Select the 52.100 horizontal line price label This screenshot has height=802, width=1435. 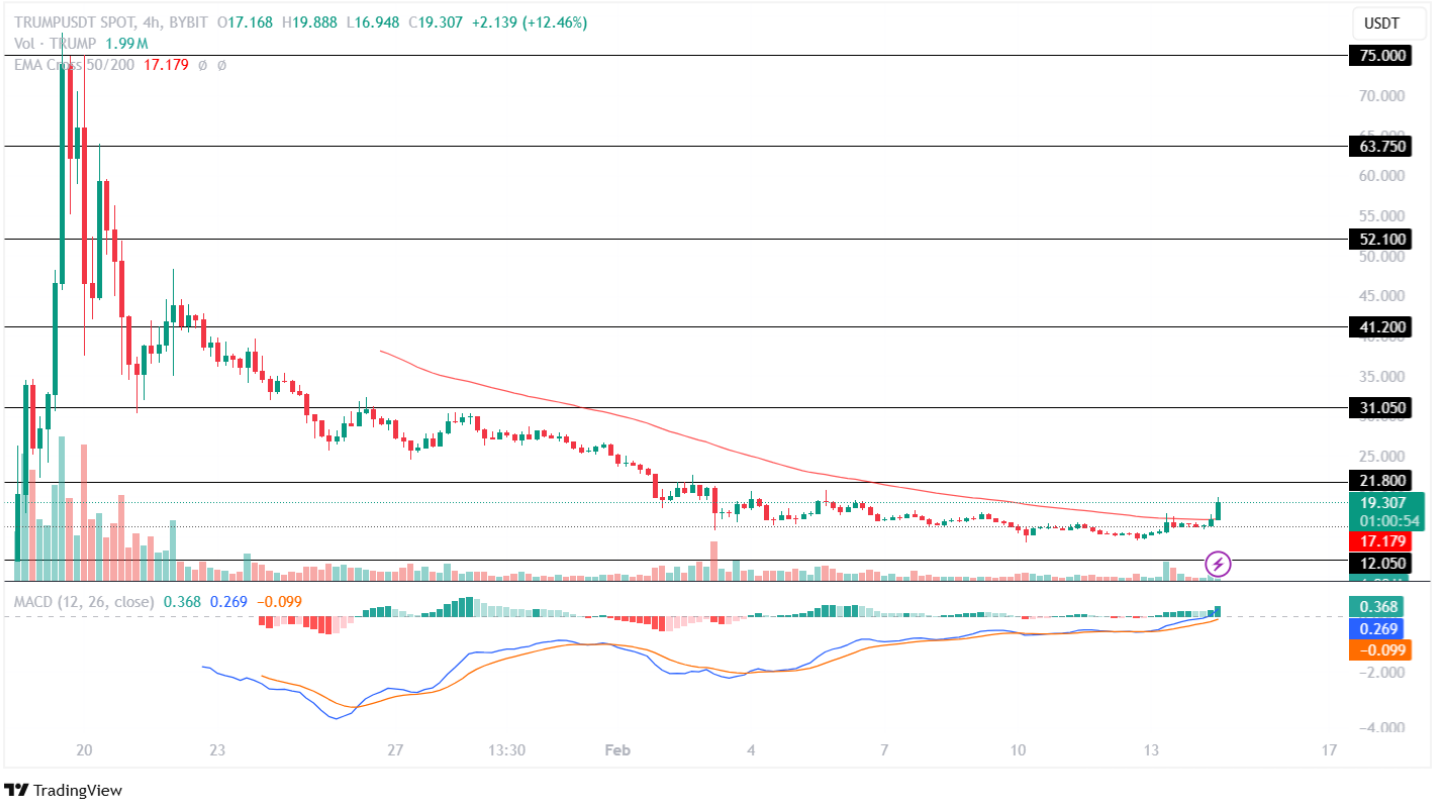pyautogui.click(x=1380, y=239)
